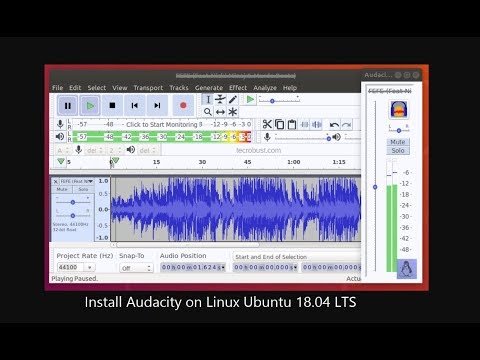
Task: Open the recording device dropdown
Action: pos(95,150)
